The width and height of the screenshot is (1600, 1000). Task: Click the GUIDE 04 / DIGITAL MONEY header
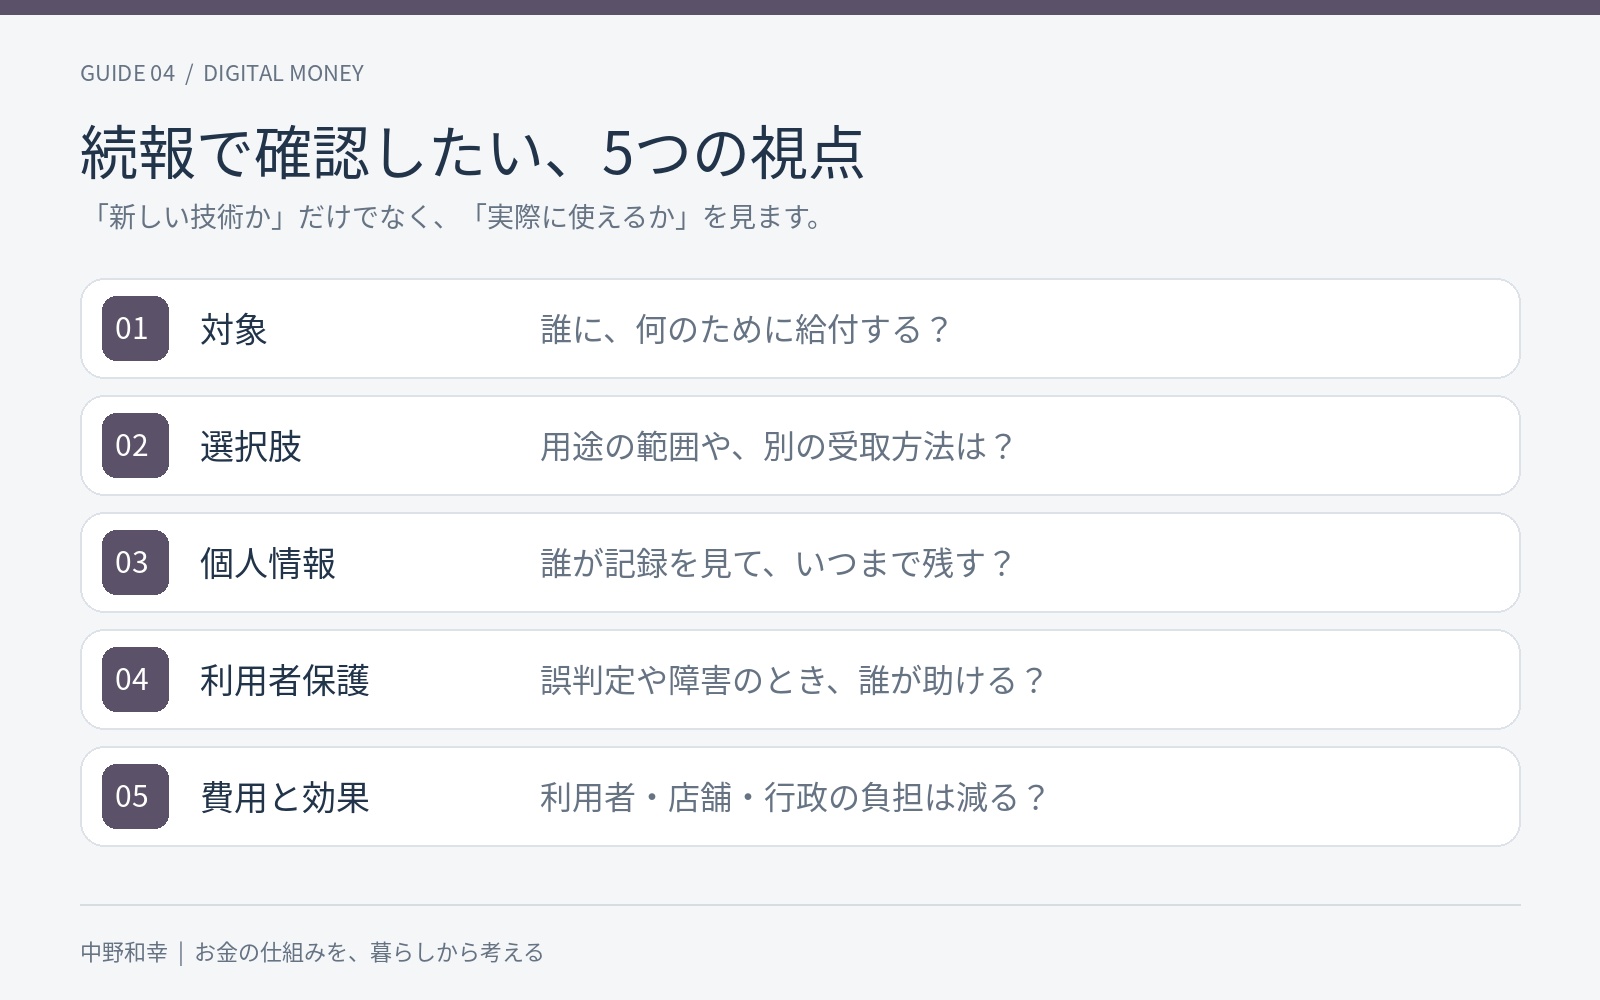click(222, 73)
